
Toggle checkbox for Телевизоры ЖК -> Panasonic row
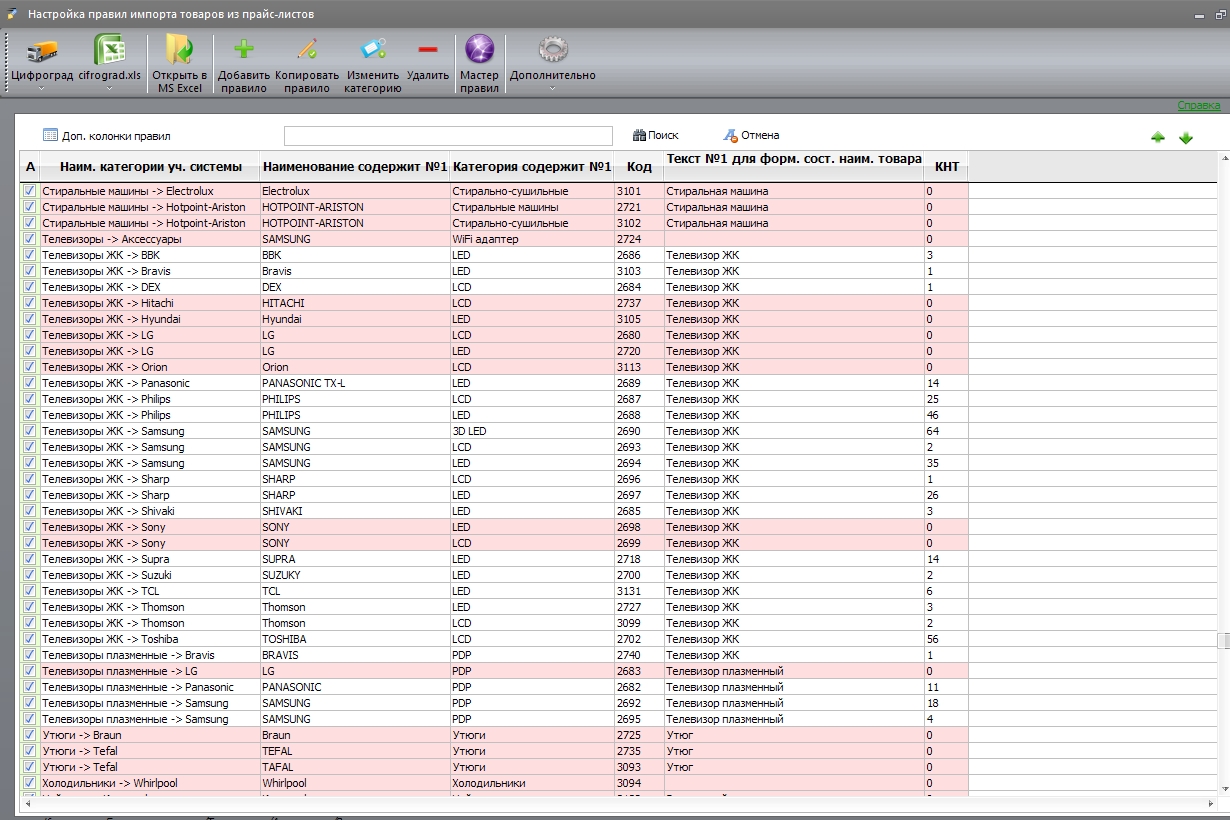click(x=30, y=383)
